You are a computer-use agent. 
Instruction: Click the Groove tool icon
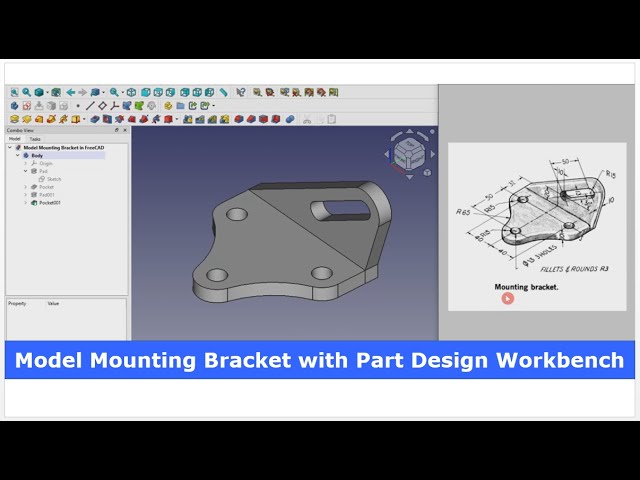[120, 119]
